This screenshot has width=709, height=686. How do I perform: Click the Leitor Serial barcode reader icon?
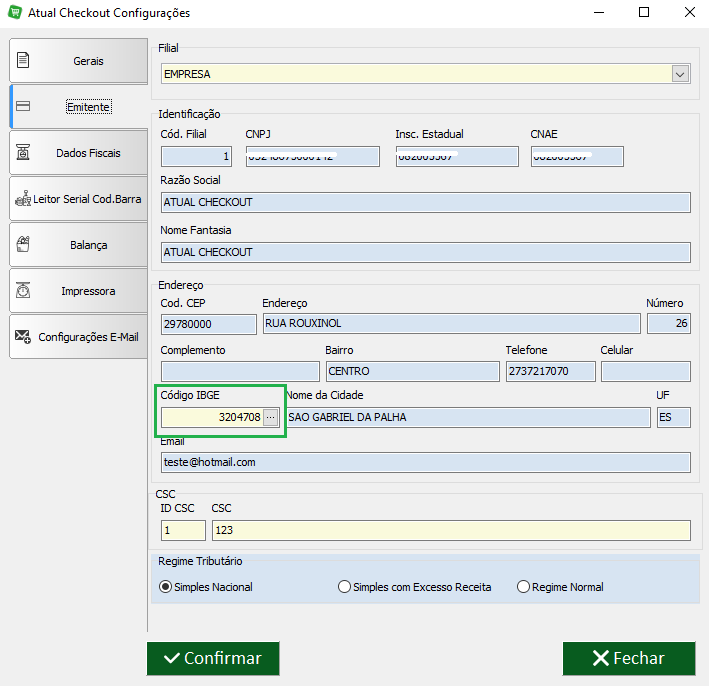(x=23, y=199)
